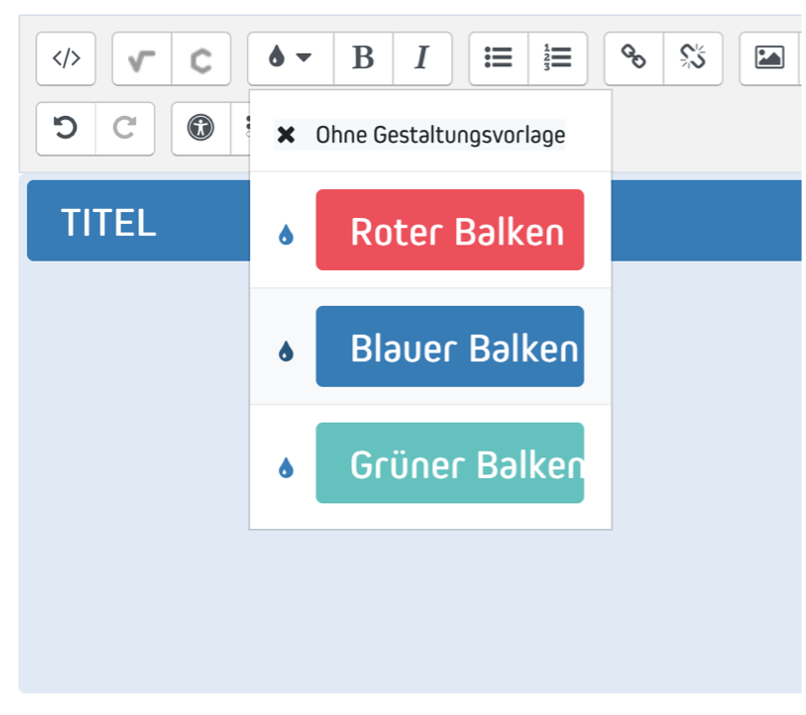Insert an image using the picture icon
This screenshot has height=715, width=806.
[770, 58]
